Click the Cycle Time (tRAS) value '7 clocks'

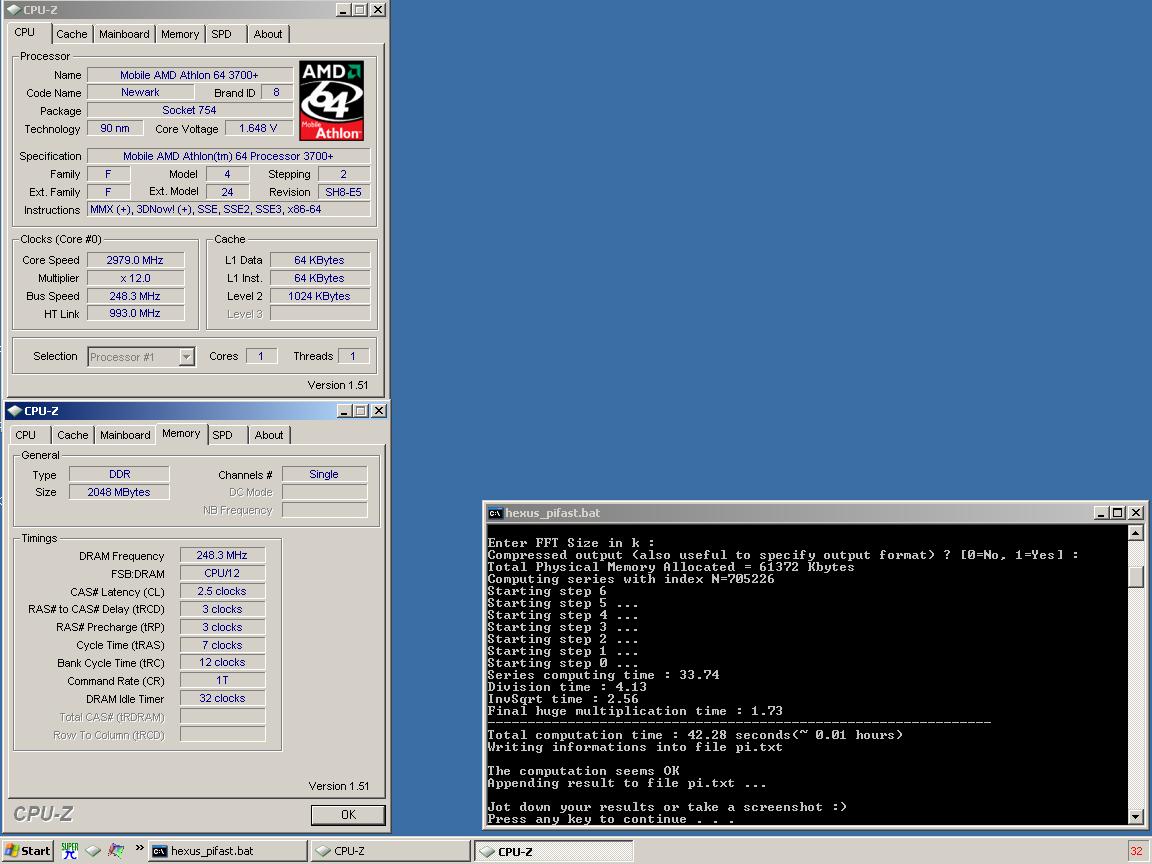click(222, 645)
